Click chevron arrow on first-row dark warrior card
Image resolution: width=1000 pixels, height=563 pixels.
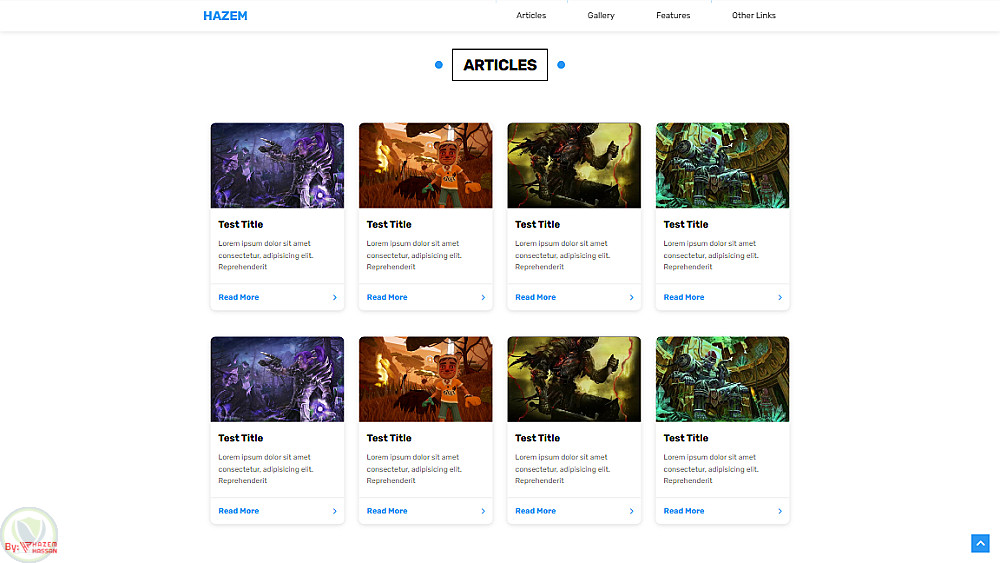[632, 297]
